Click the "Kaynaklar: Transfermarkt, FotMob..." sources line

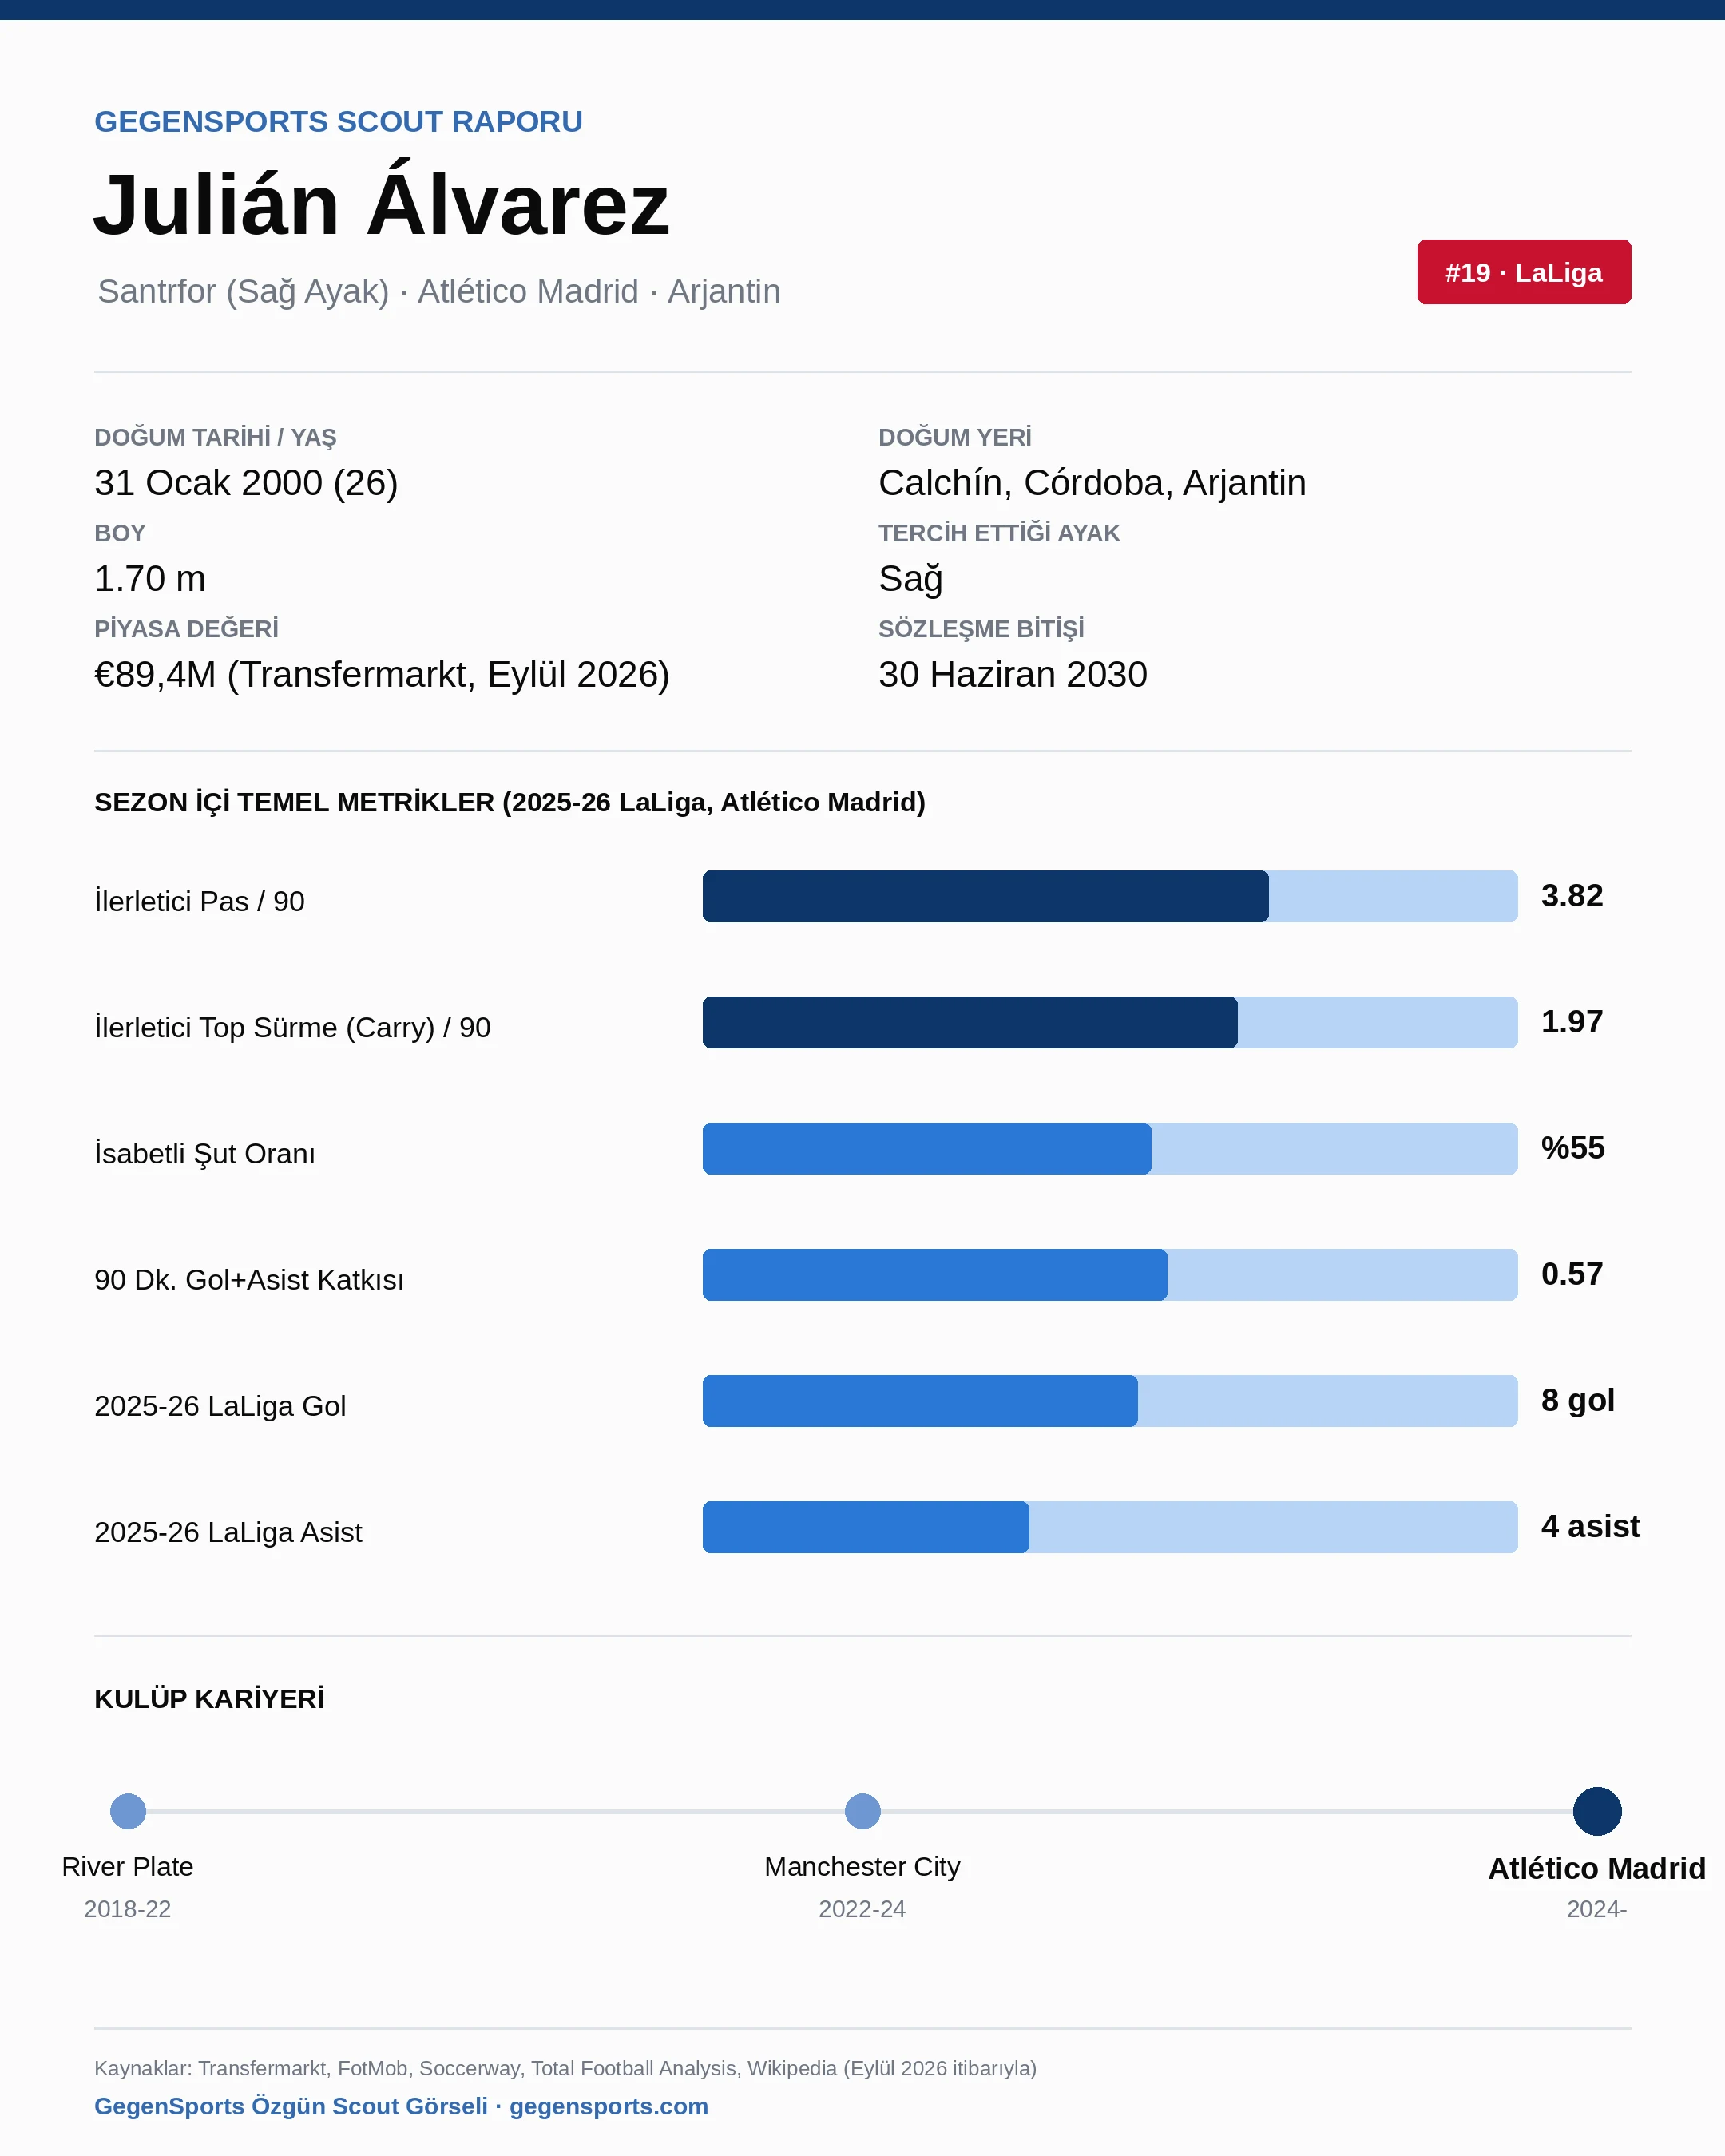click(565, 2068)
